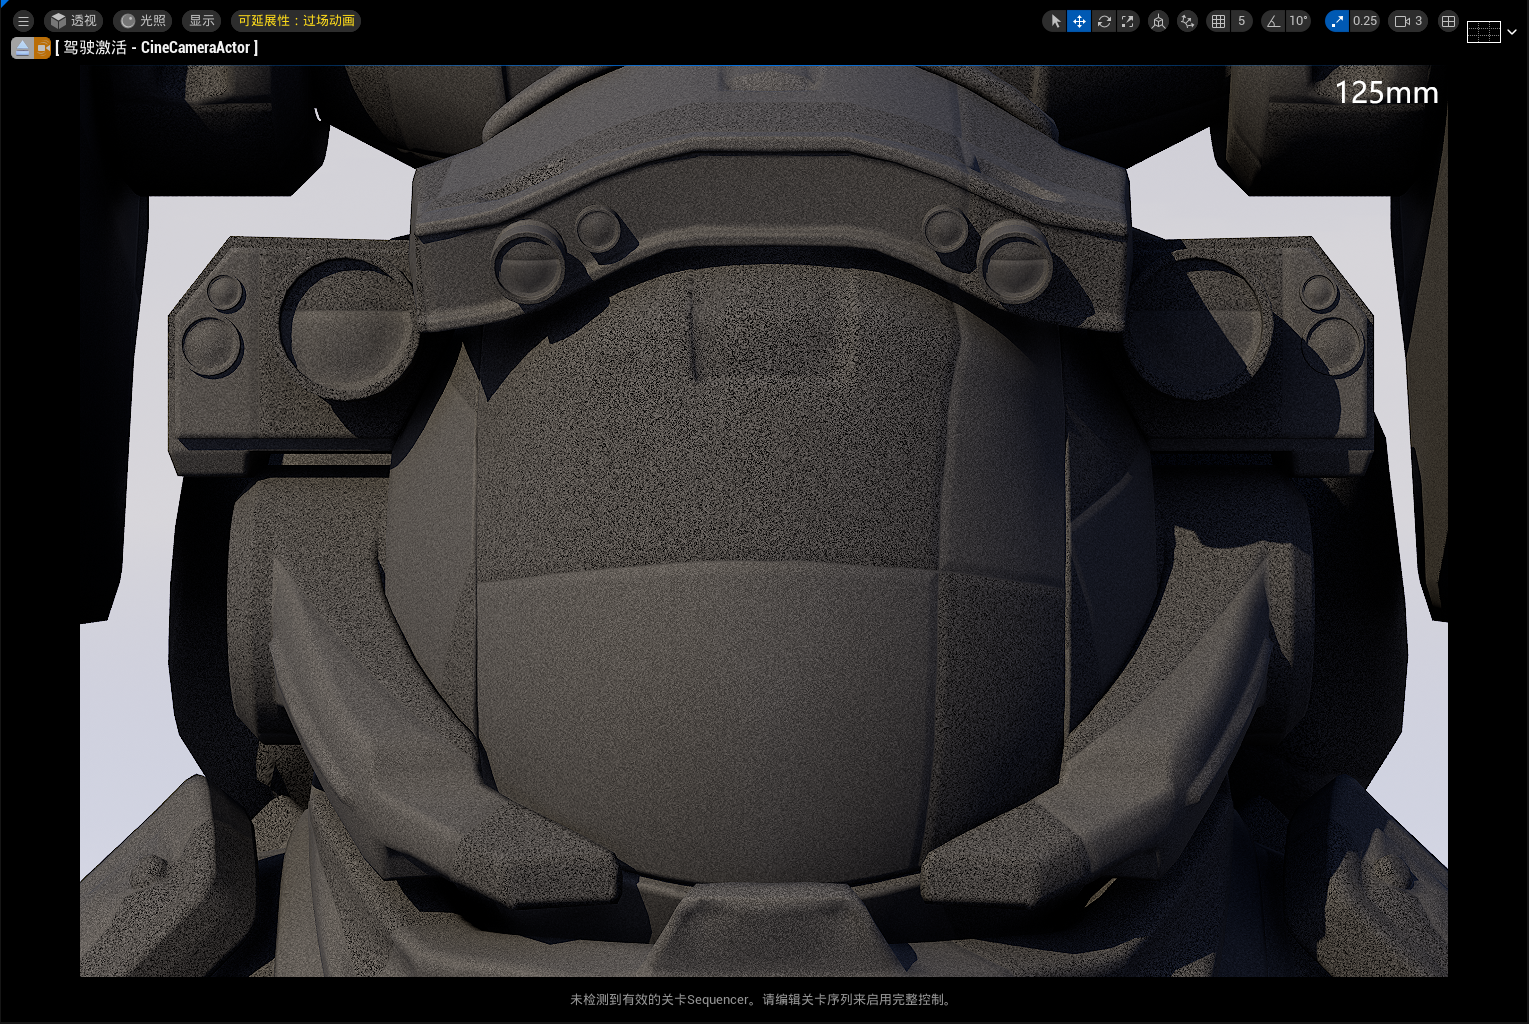Toggle rotation angle snapping
Screen dimensions: 1529x1024
tap(1273, 21)
